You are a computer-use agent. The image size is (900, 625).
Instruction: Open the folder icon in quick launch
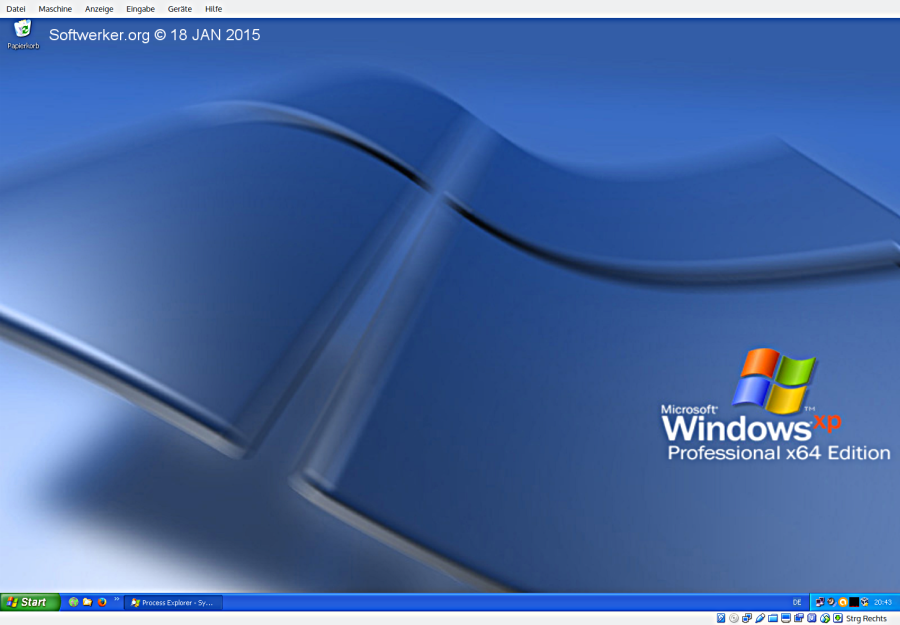point(88,602)
